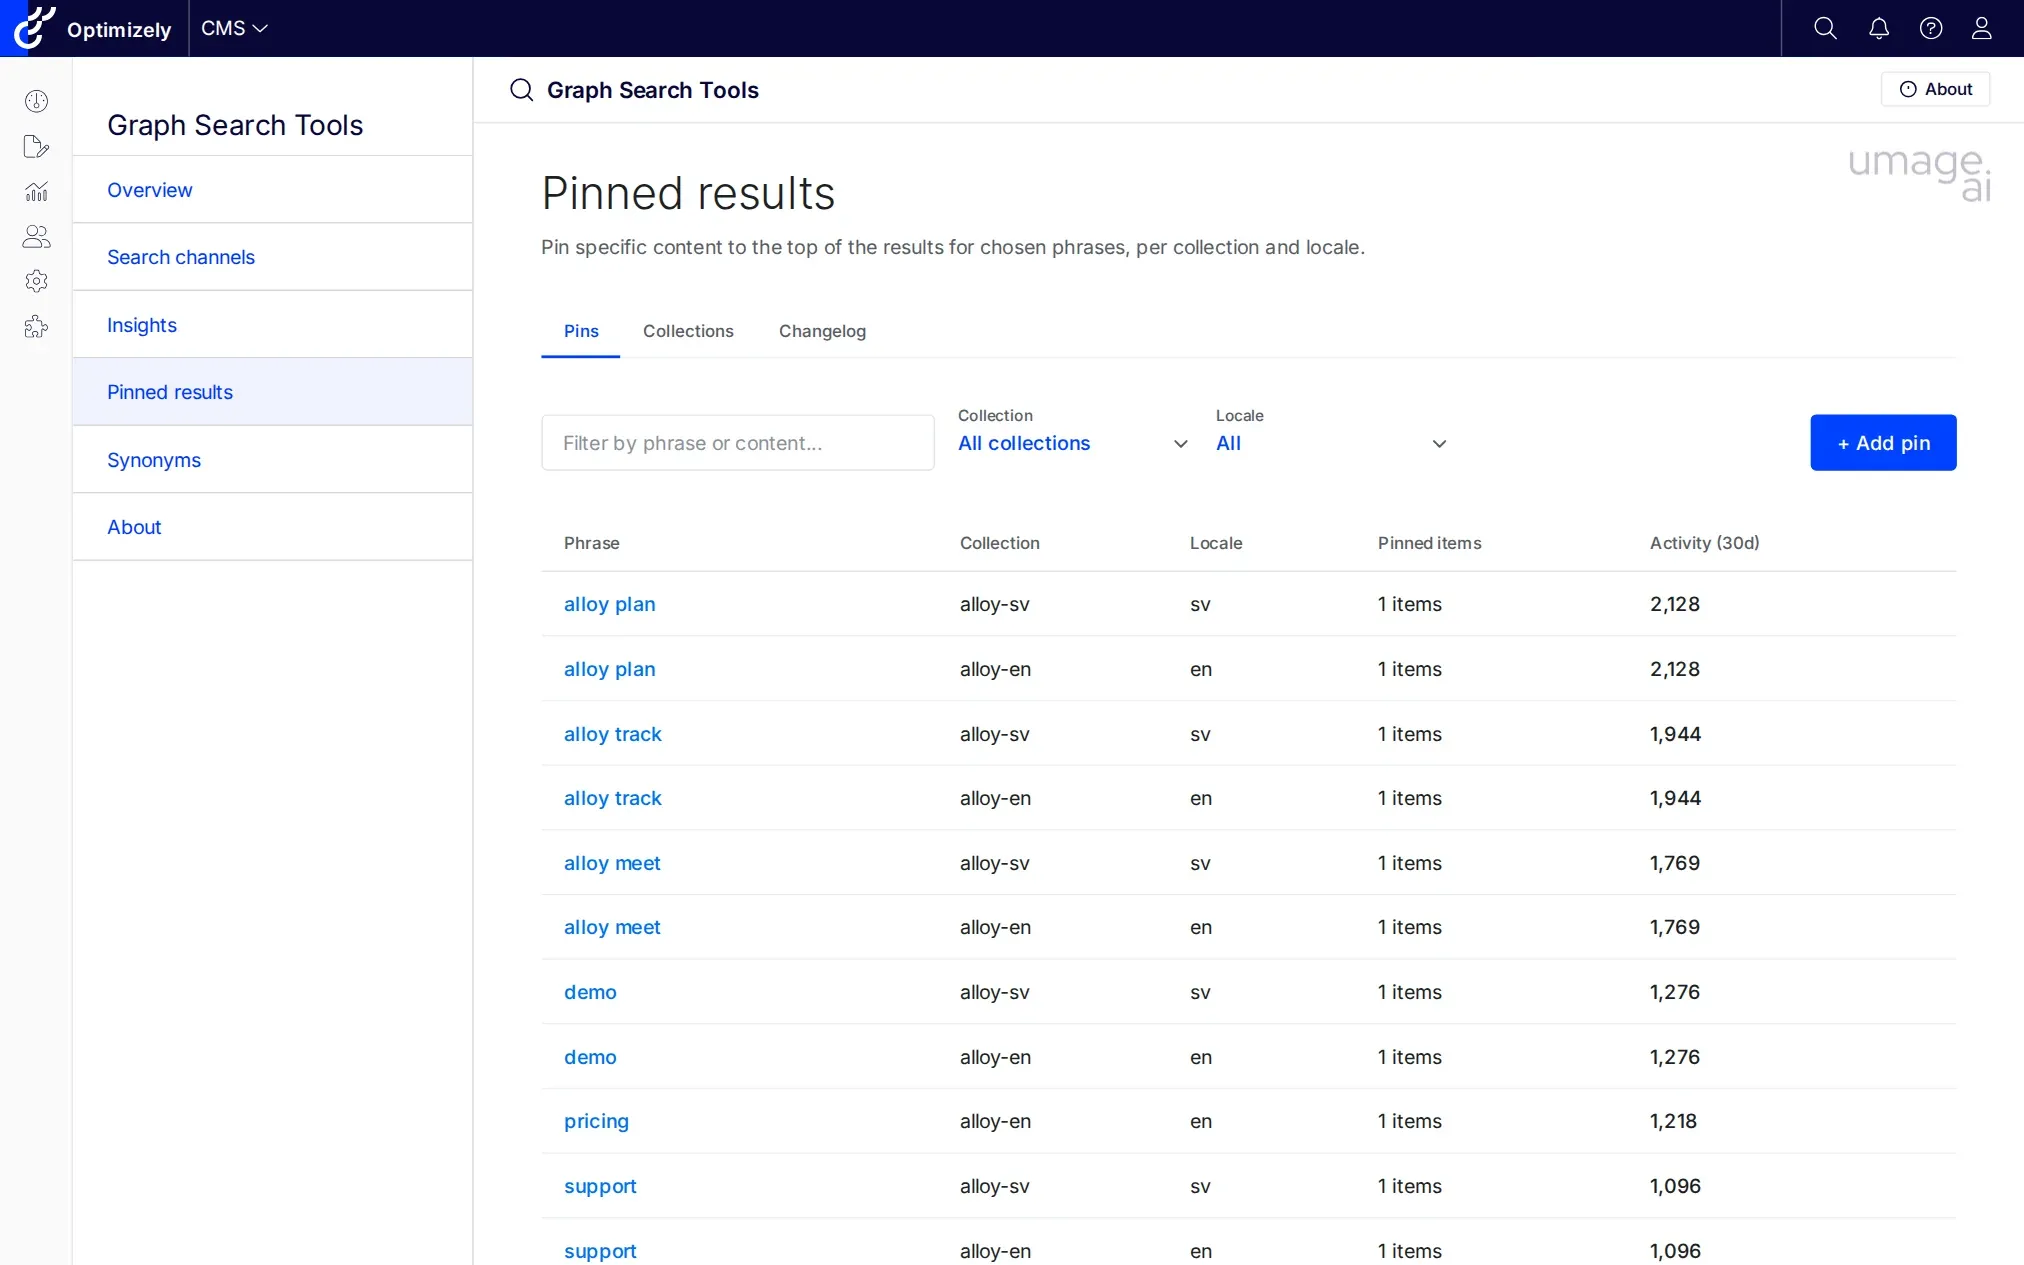Click the magnifier icon beside Graph Search Tools
The height and width of the screenshot is (1265, 2024).
521,90
